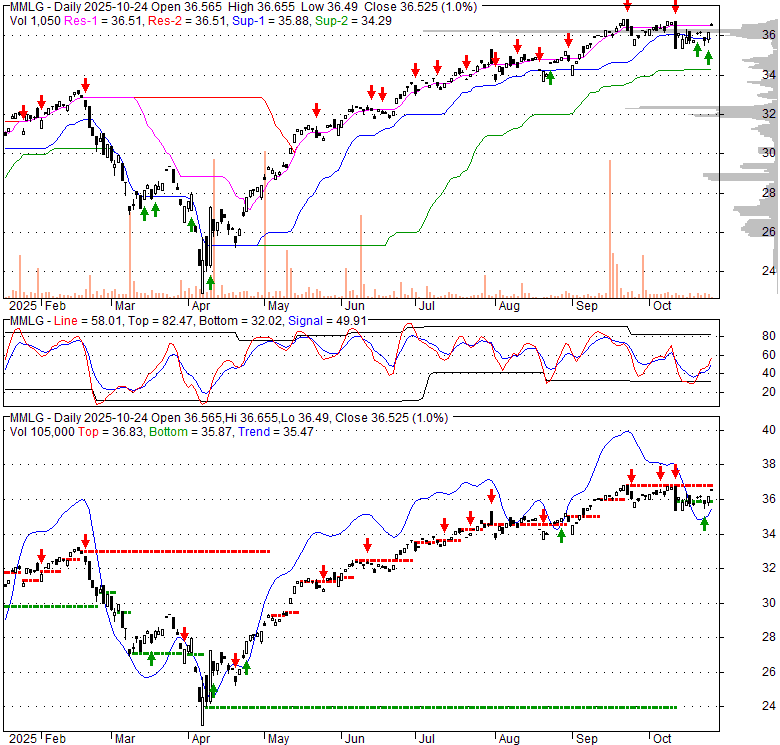The height and width of the screenshot is (745, 780).
Task: Click the green arrow below the August candles in the top chart
Action: [550, 77]
